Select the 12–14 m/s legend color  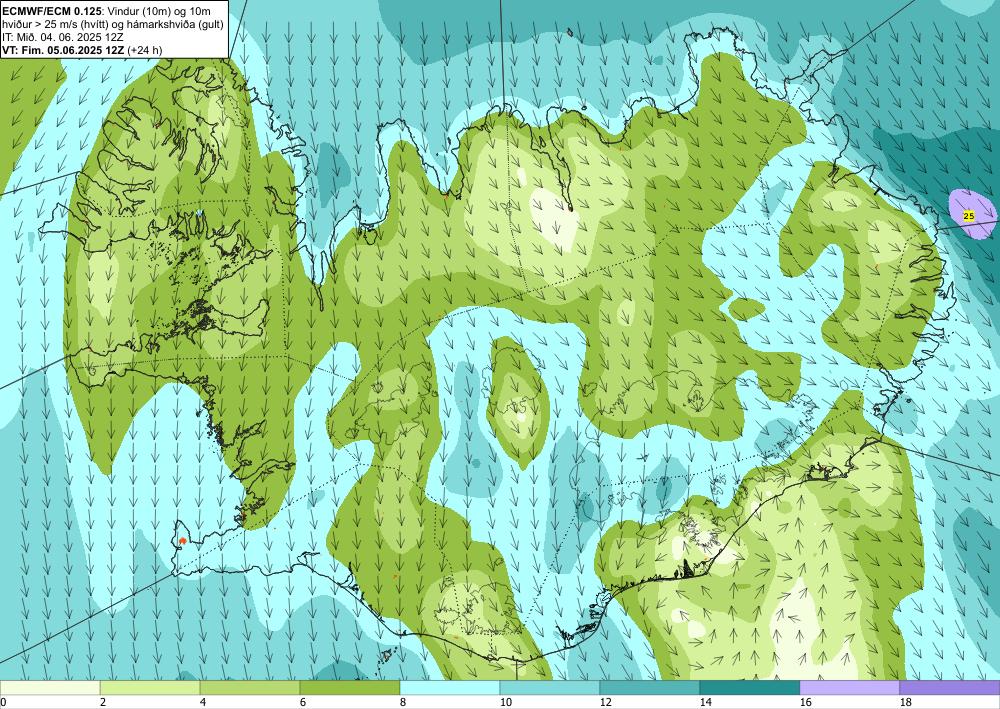point(650,687)
